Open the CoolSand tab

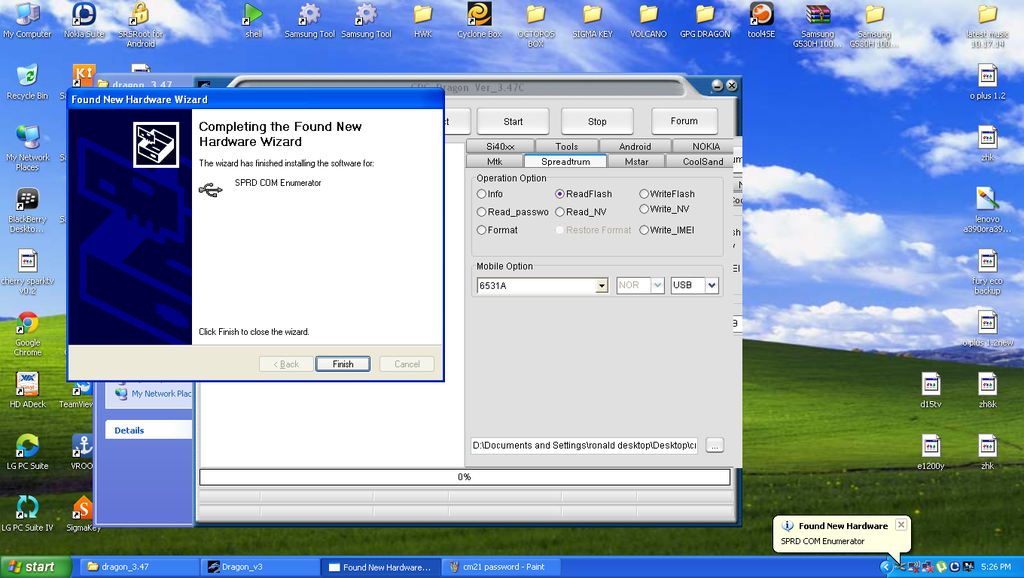701,160
